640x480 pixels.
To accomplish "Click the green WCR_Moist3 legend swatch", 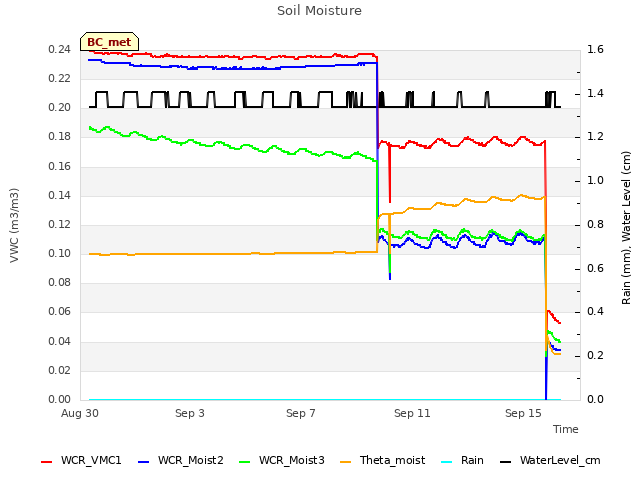I will coord(244,462).
